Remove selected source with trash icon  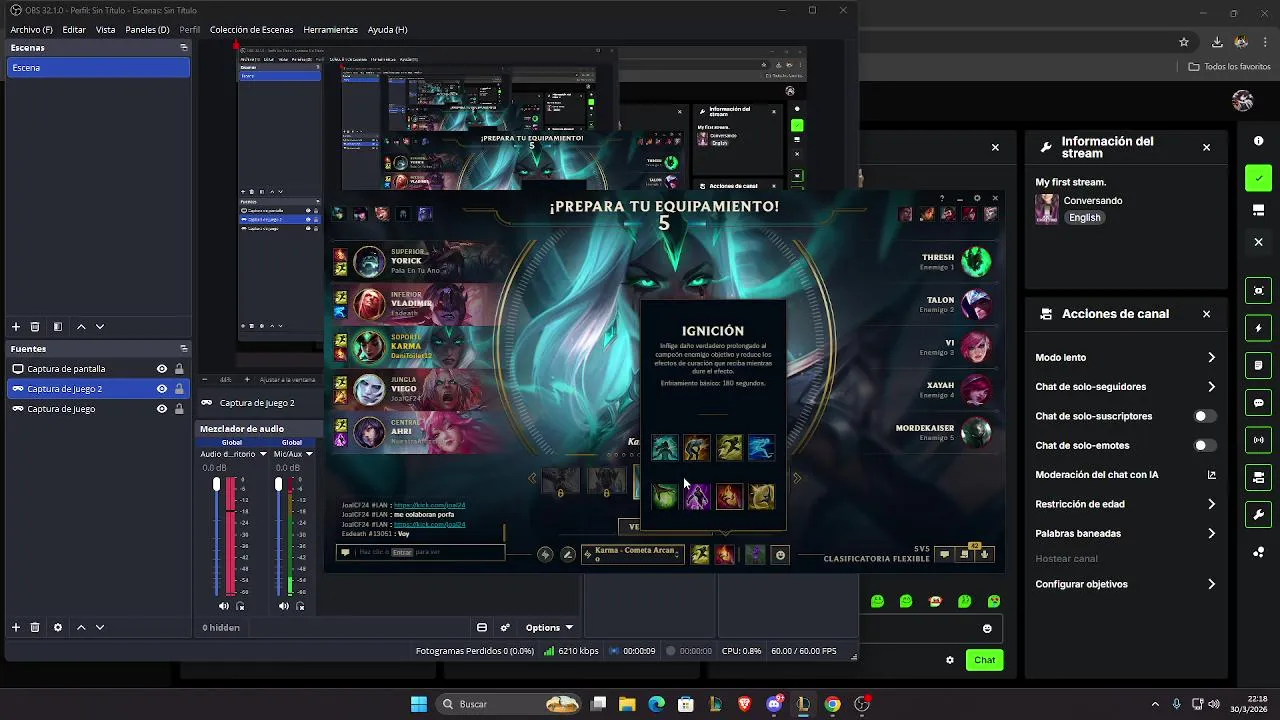35,628
